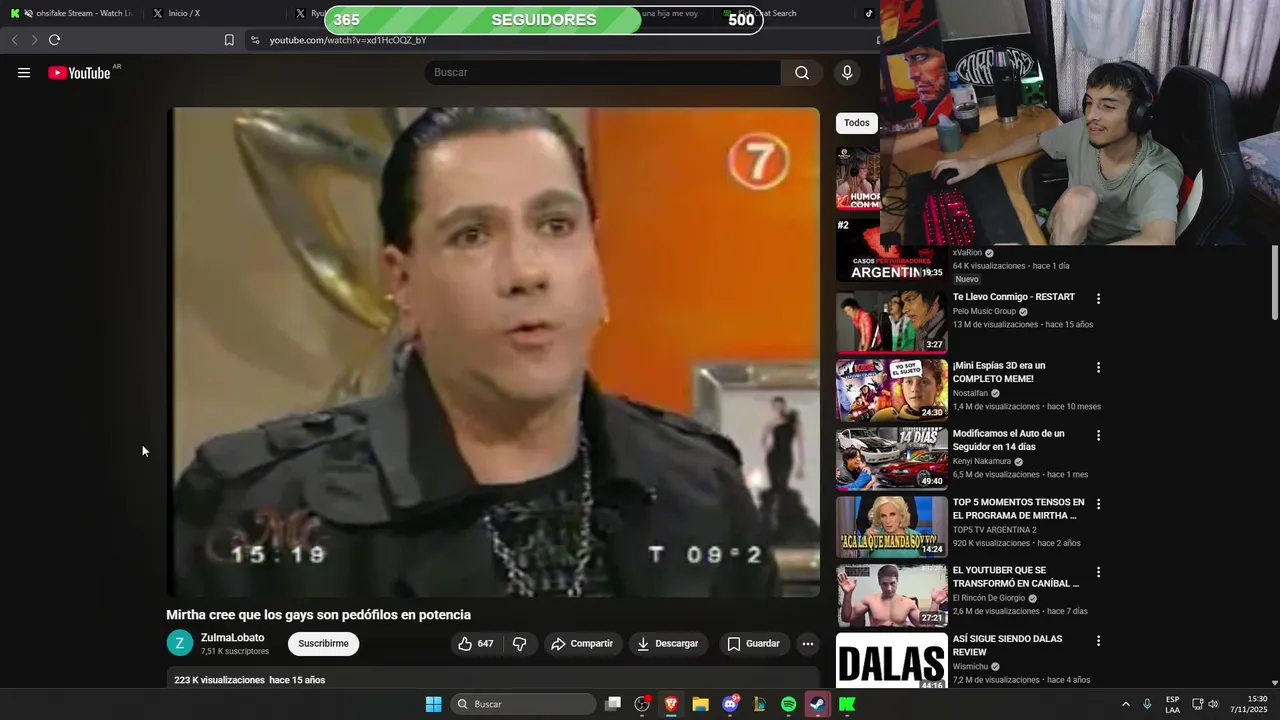Visit TOP5 TV ARGENTINA 2 channel

(994, 530)
